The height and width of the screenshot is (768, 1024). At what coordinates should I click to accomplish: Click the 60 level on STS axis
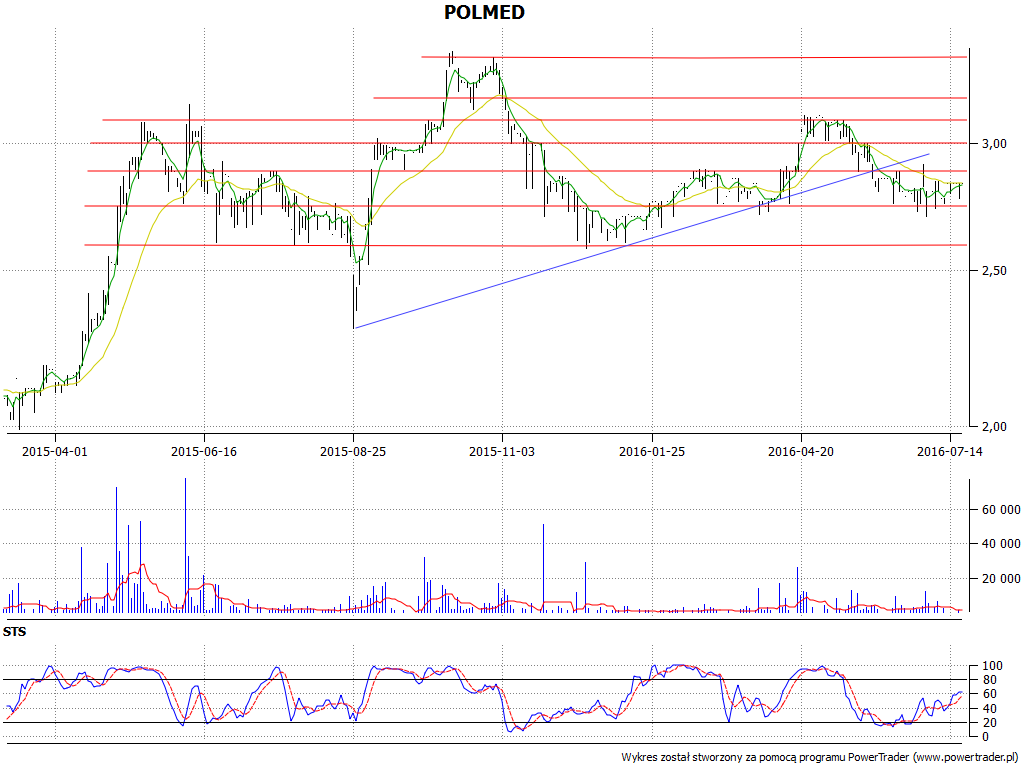989,694
